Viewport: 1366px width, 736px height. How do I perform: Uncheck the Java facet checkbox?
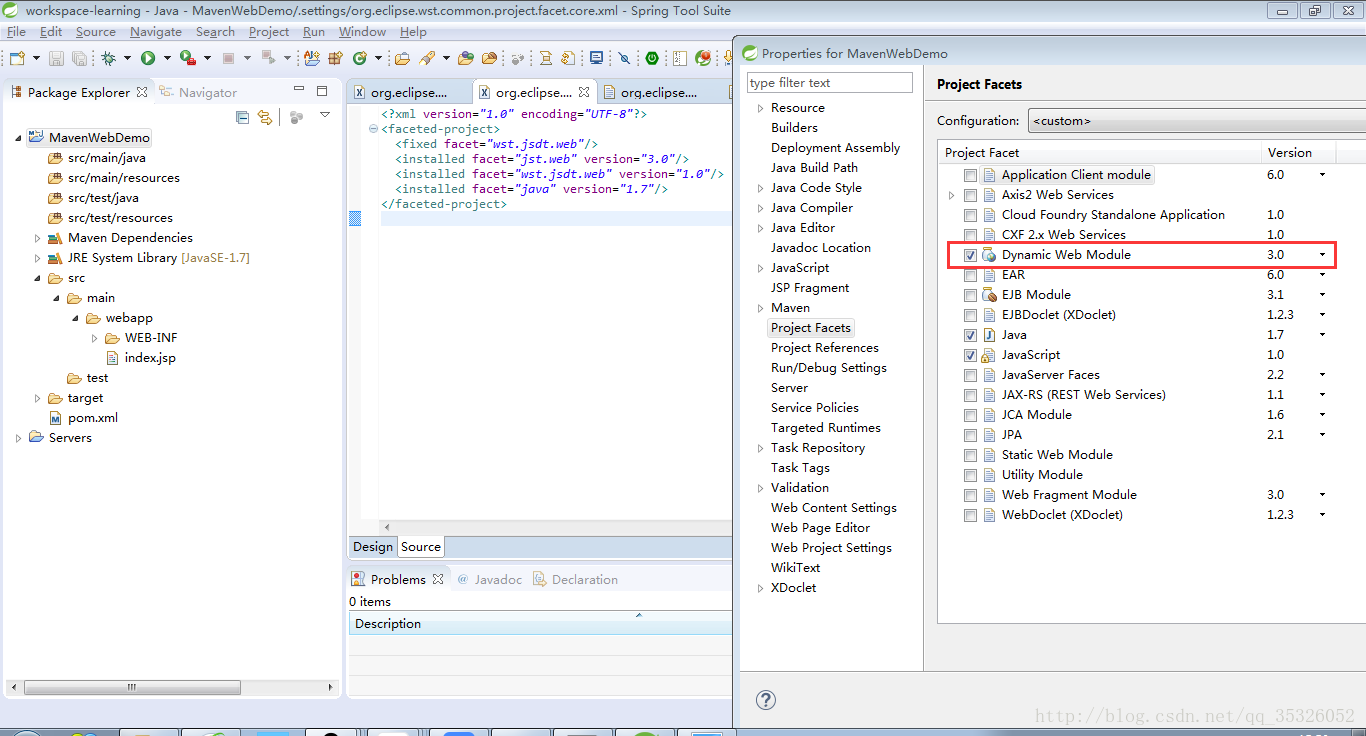(x=970, y=335)
